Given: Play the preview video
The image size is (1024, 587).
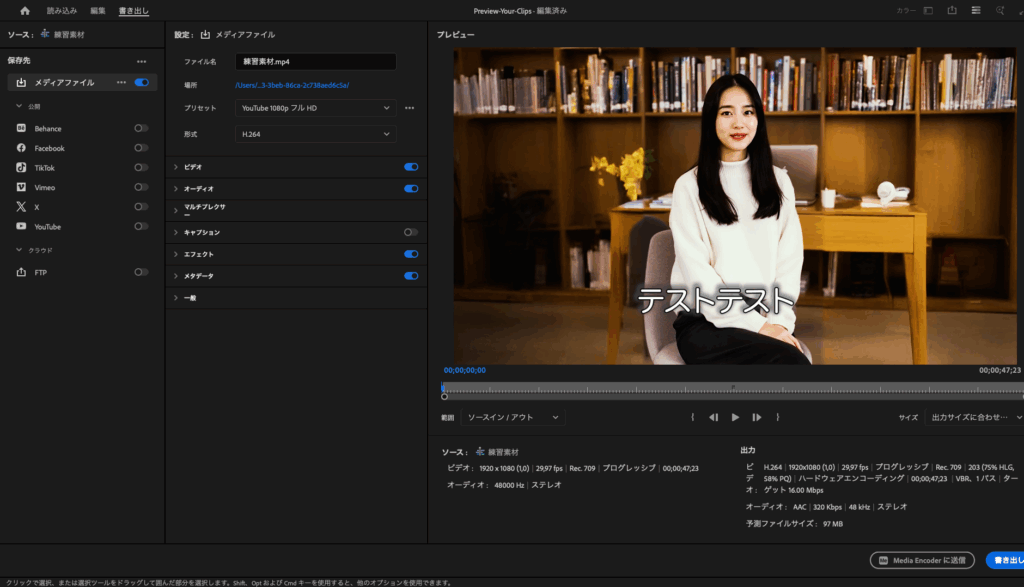Looking at the screenshot, I should [x=735, y=417].
